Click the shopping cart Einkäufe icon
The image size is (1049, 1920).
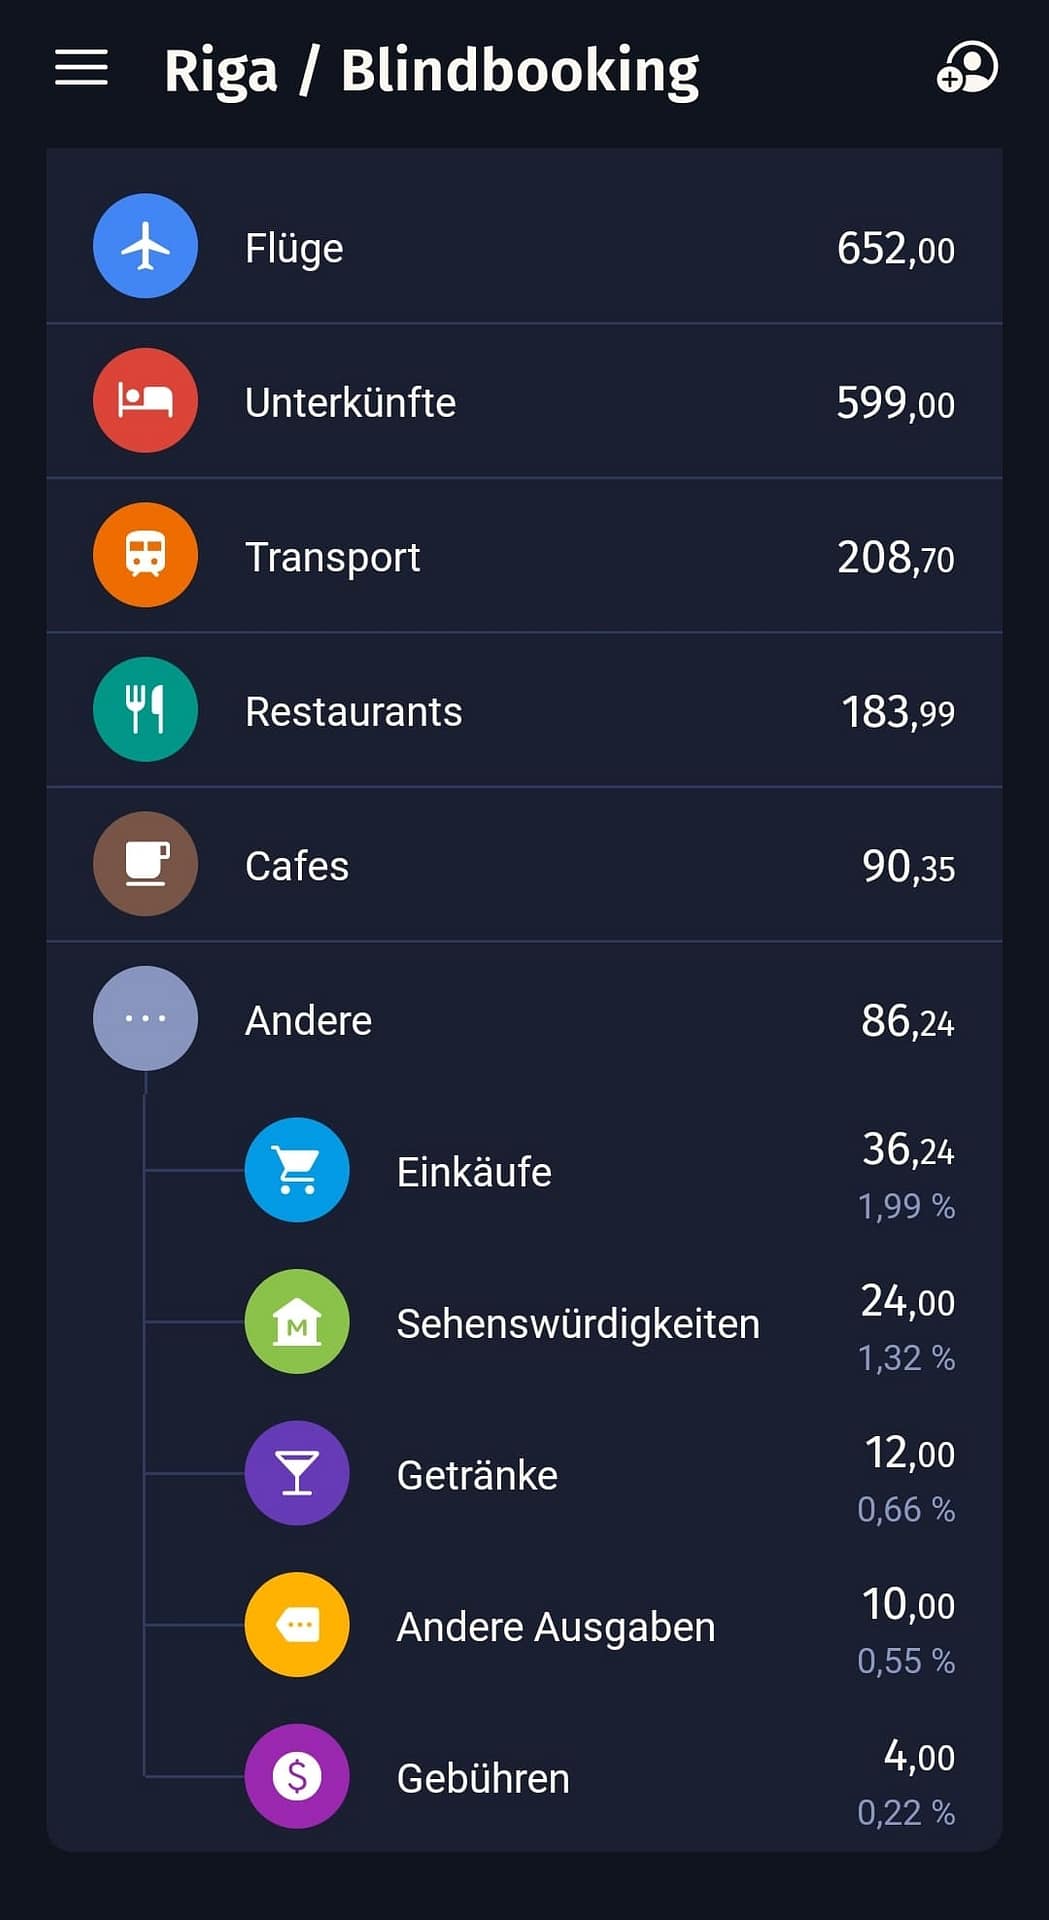click(x=297, y=1170)
